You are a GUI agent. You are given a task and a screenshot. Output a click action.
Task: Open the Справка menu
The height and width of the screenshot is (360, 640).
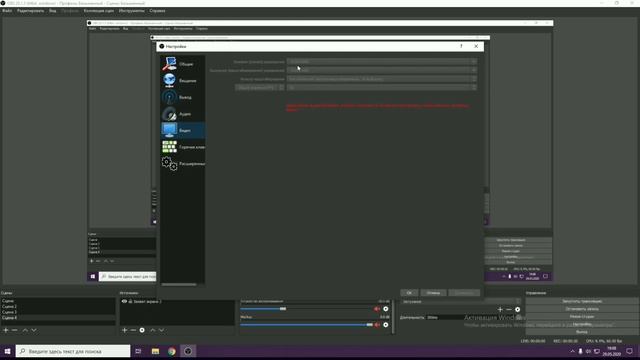pyautogui.click(x=157, y=11)
